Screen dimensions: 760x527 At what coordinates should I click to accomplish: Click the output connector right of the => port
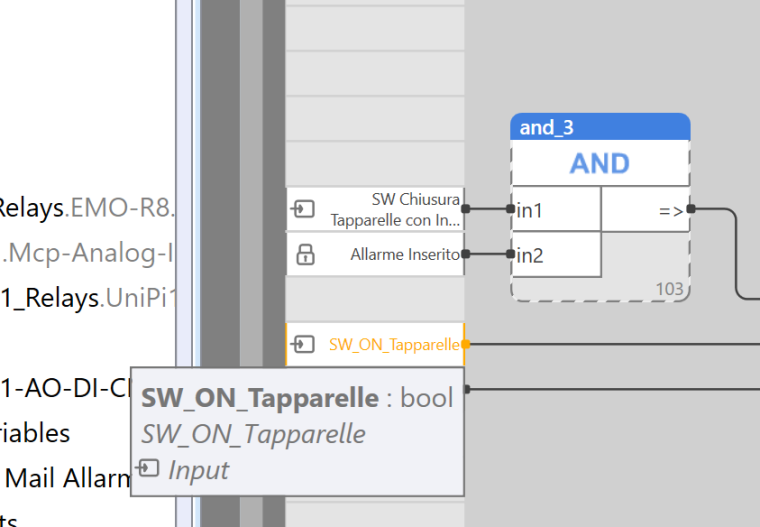[691, 209]
